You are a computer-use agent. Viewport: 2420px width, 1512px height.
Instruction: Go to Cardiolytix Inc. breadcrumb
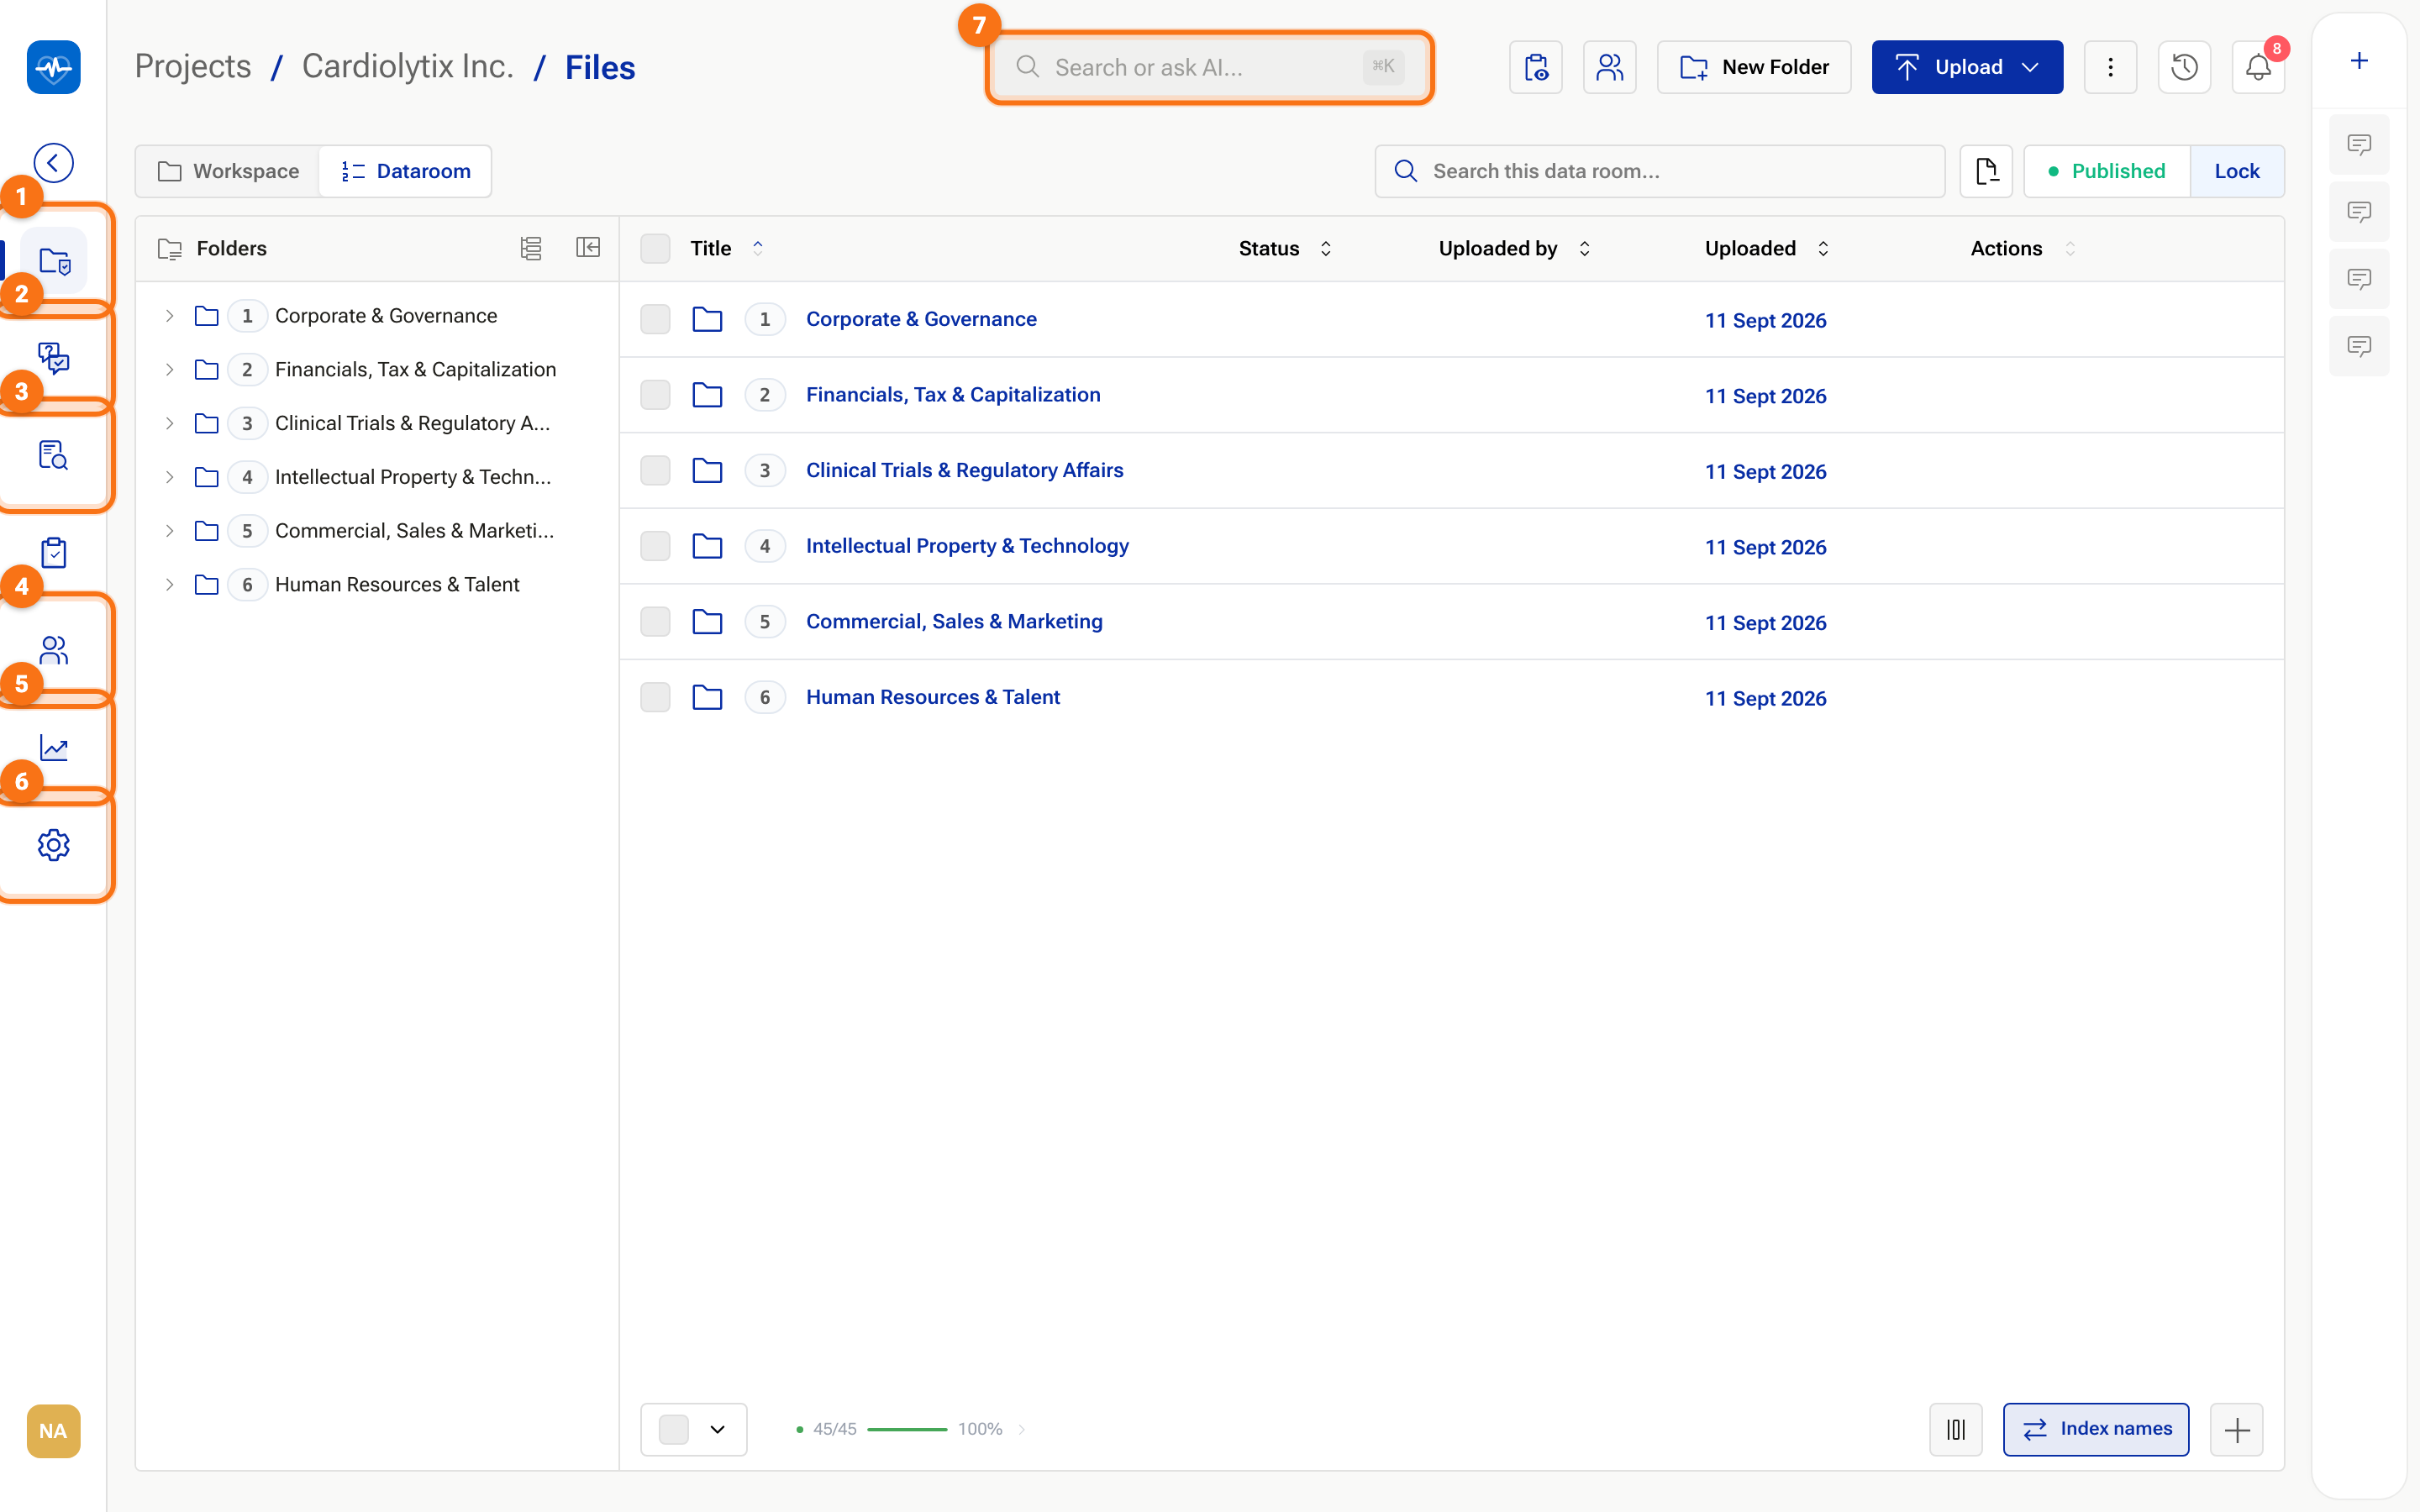pos(408,67)
